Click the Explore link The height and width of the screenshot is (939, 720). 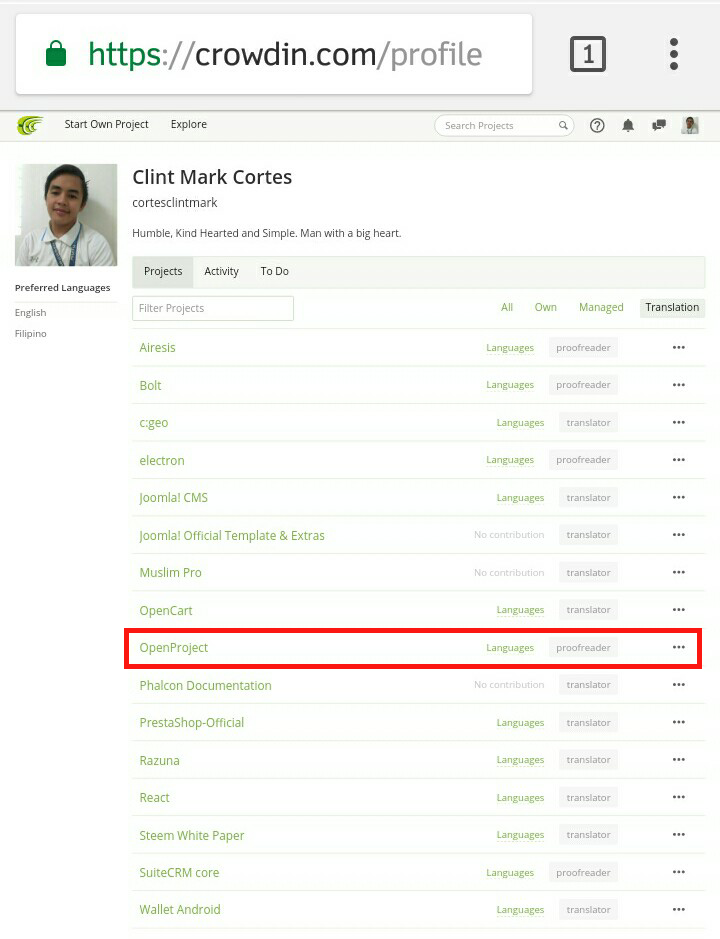click(x=189, y=124)
